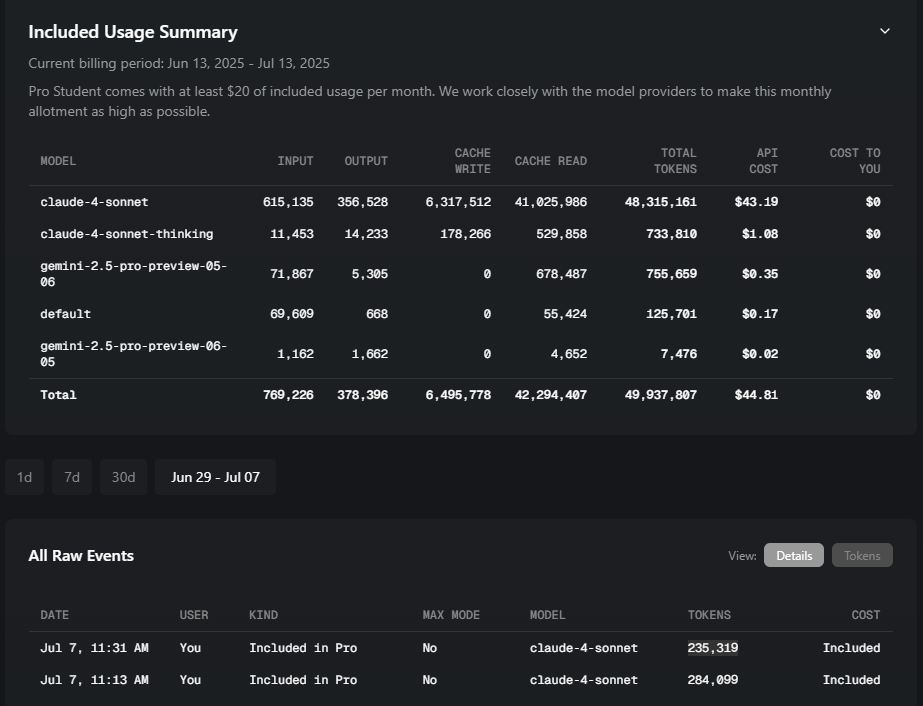This screenshot has height=706, width=923.
Task: Select the 30d time range
Action: coord(124,477)
